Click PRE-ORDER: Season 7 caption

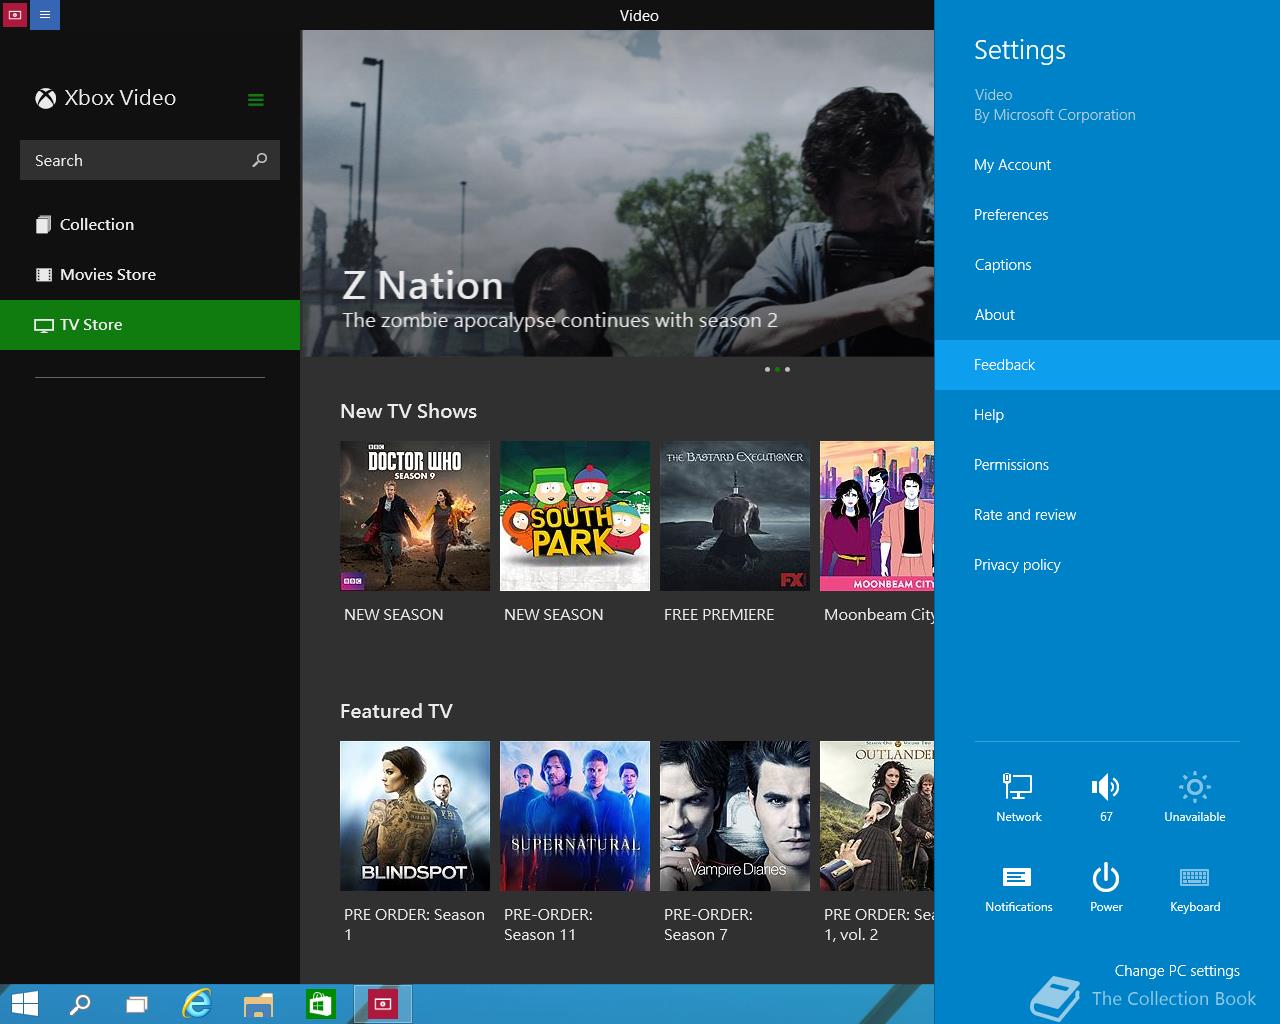[708, 925]
